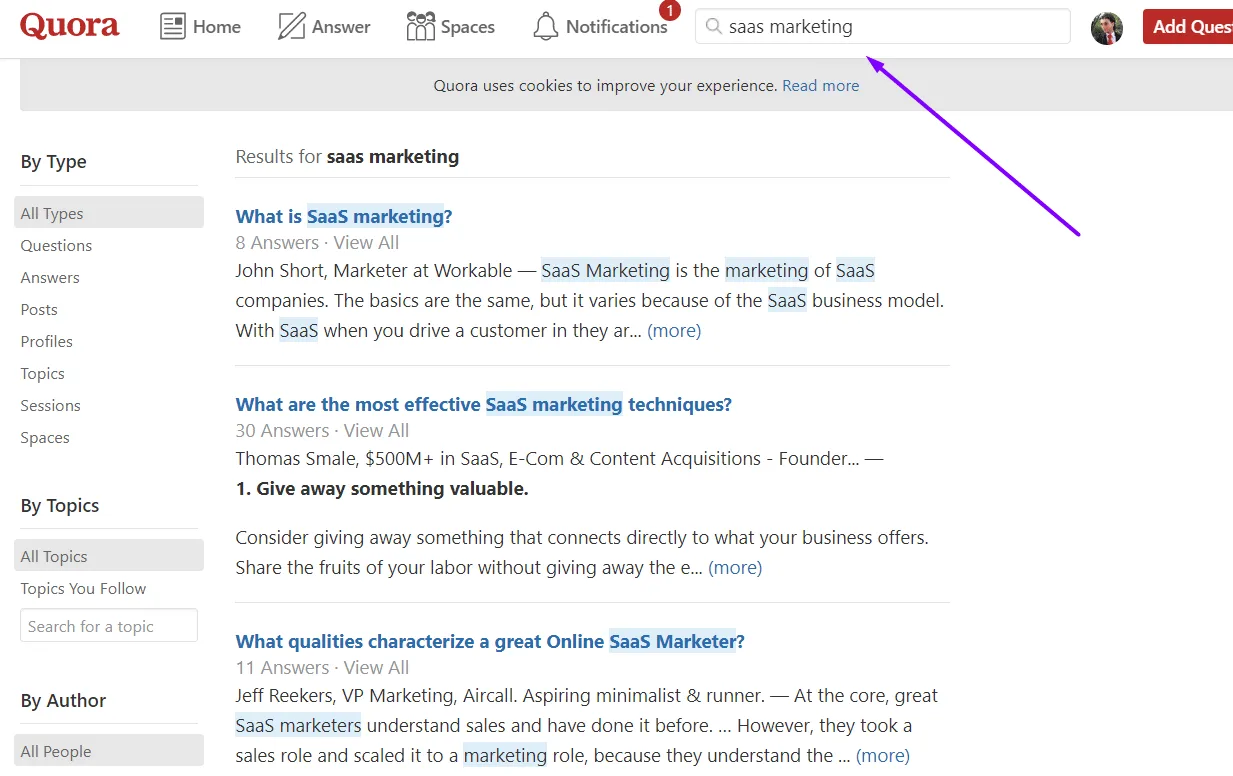The height and width of the screenshot is (776, 1233).
Task: Click the 'By Author' section heading
Action: (63, 700)
